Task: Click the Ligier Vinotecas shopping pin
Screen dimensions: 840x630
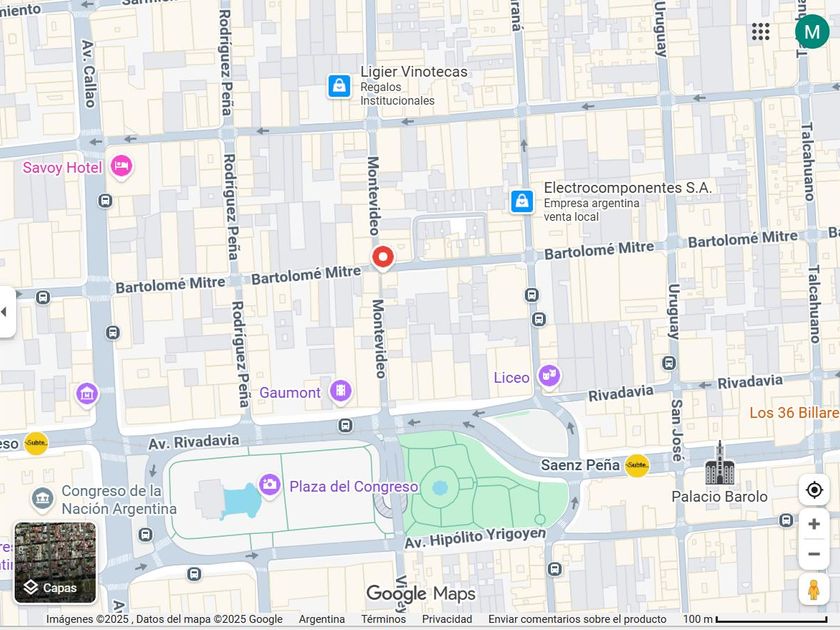Action: 339,86
